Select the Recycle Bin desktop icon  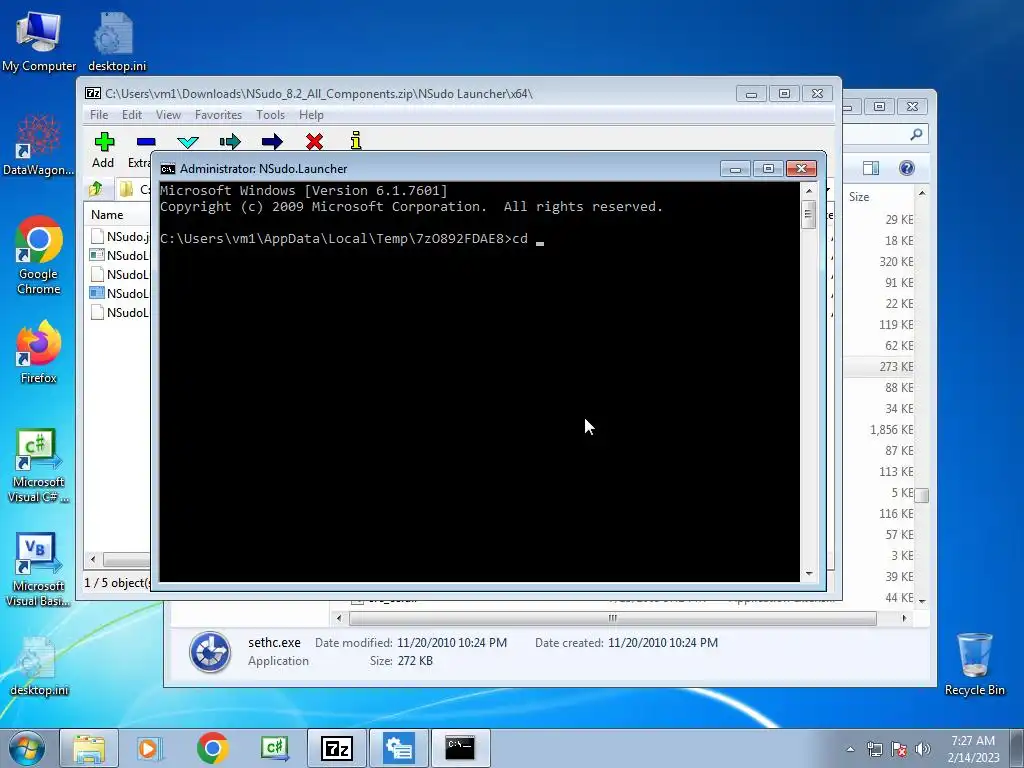click(974, 664)
